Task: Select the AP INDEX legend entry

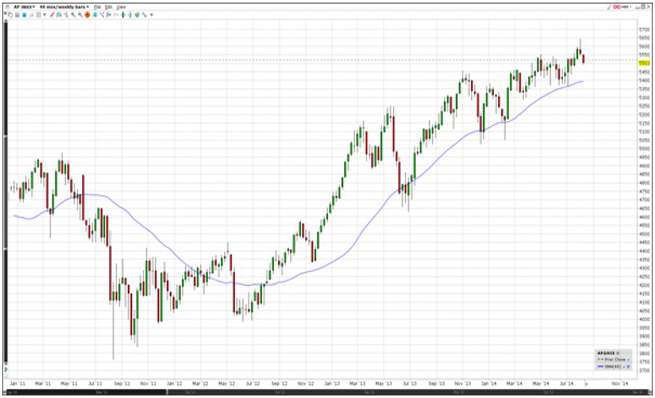Action: [x=607, y=353]
